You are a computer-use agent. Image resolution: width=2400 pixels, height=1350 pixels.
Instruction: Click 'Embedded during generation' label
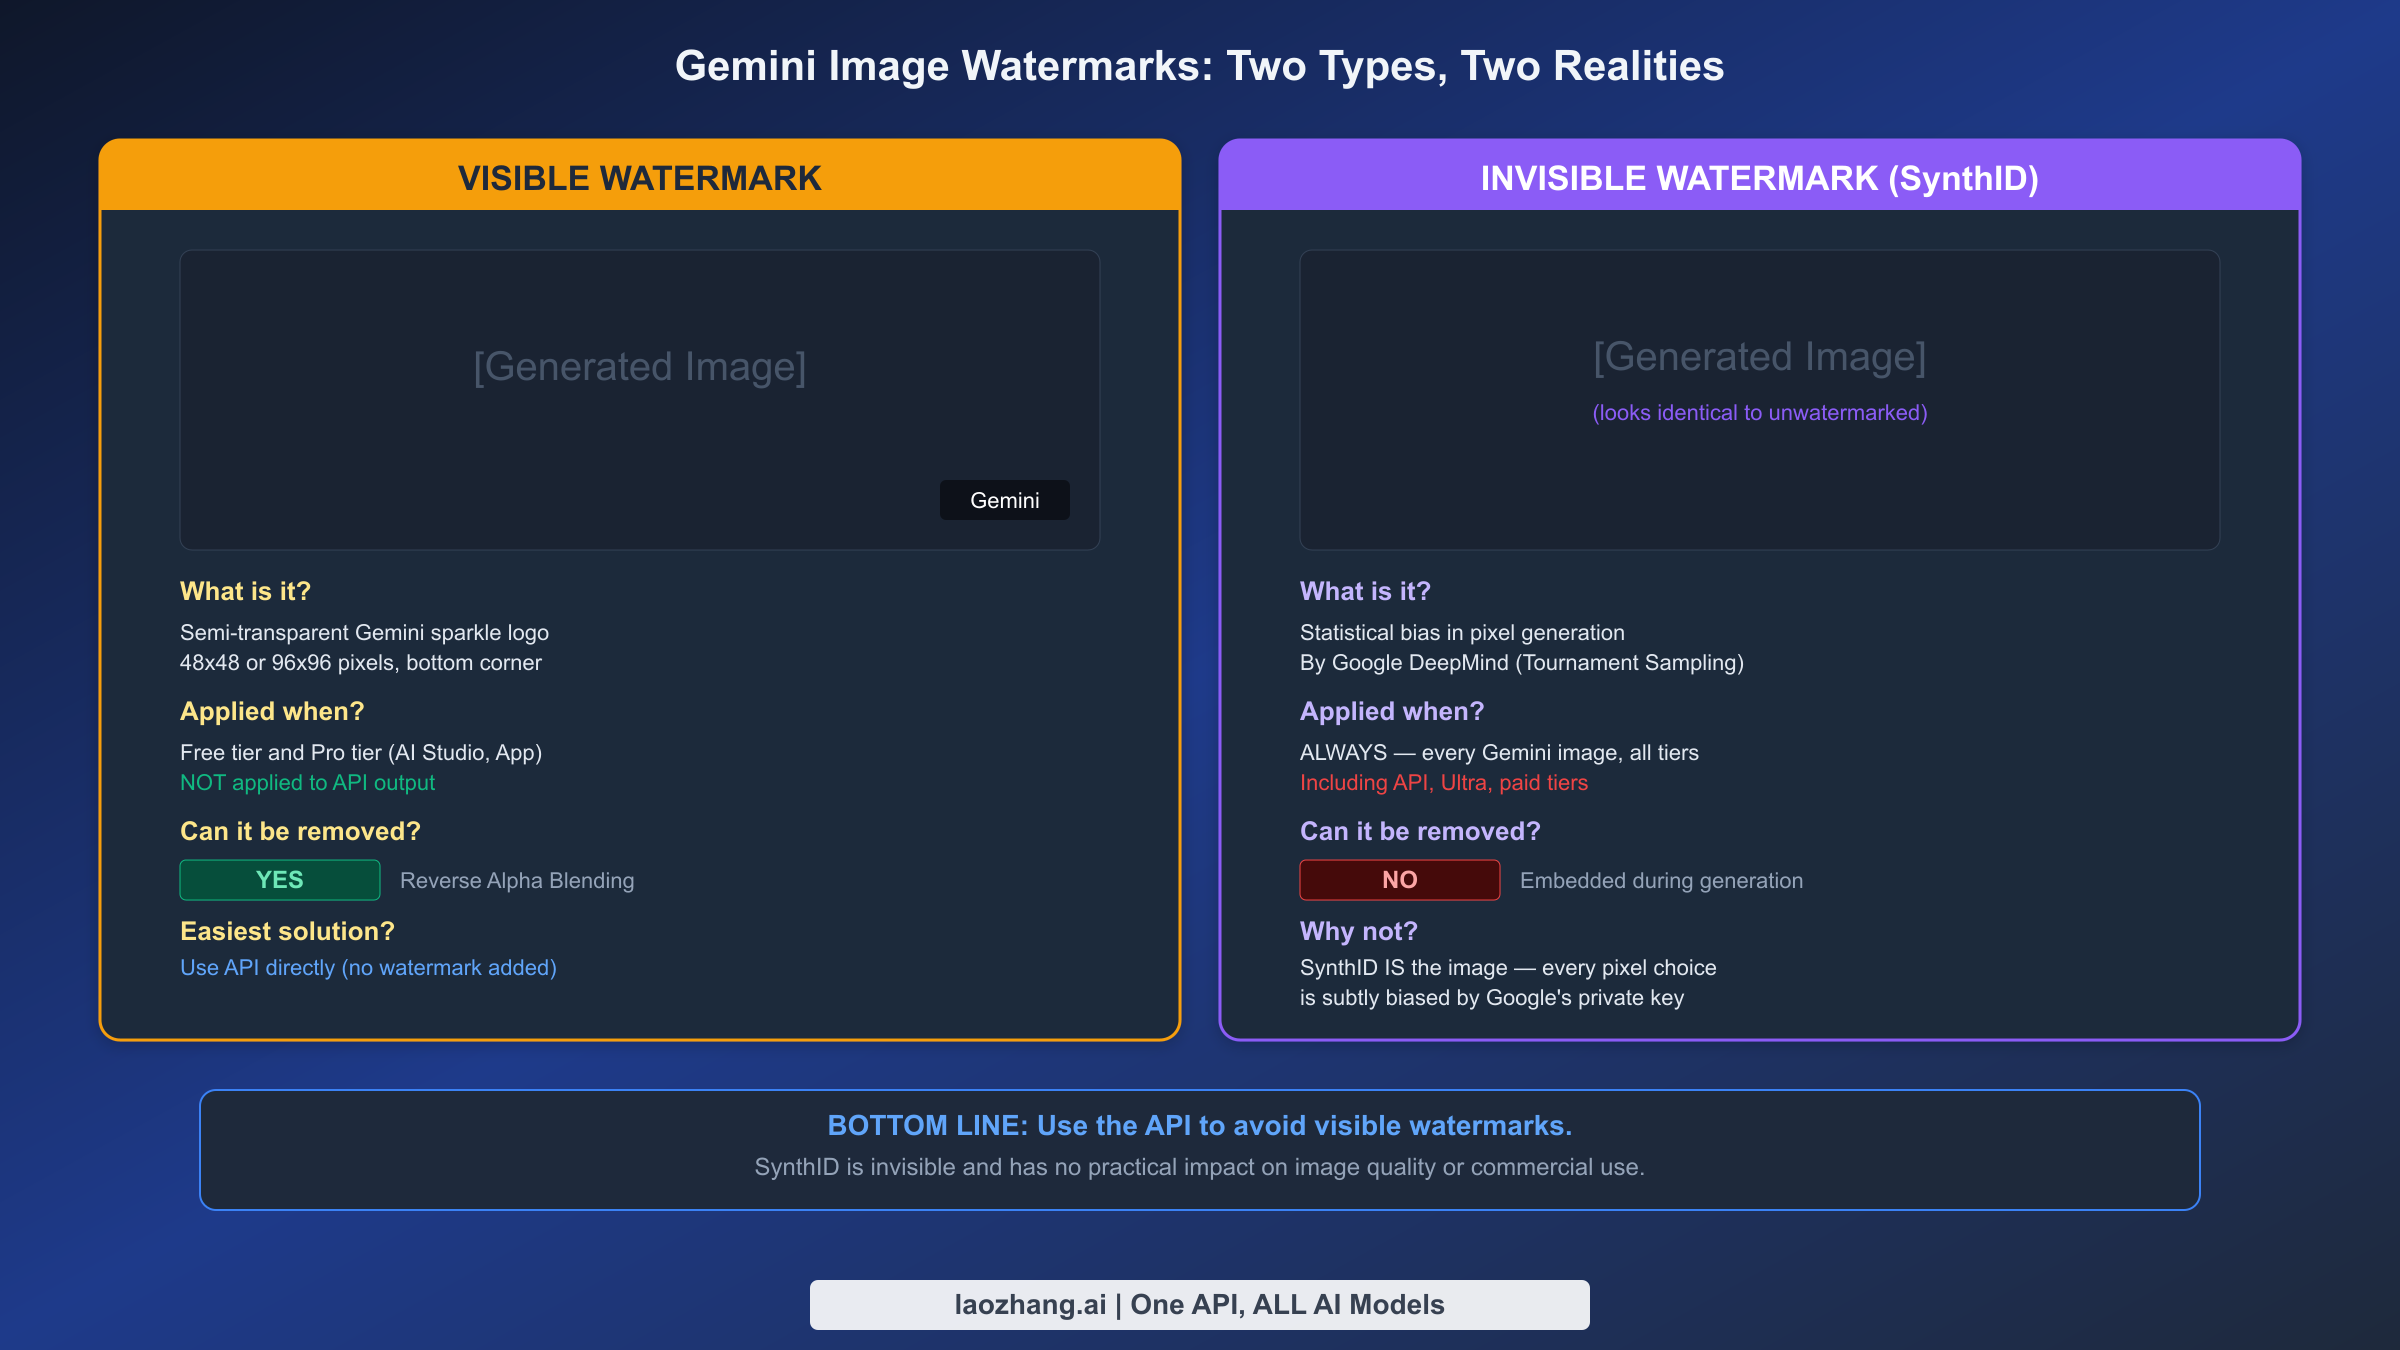[x=1661, y=880]
